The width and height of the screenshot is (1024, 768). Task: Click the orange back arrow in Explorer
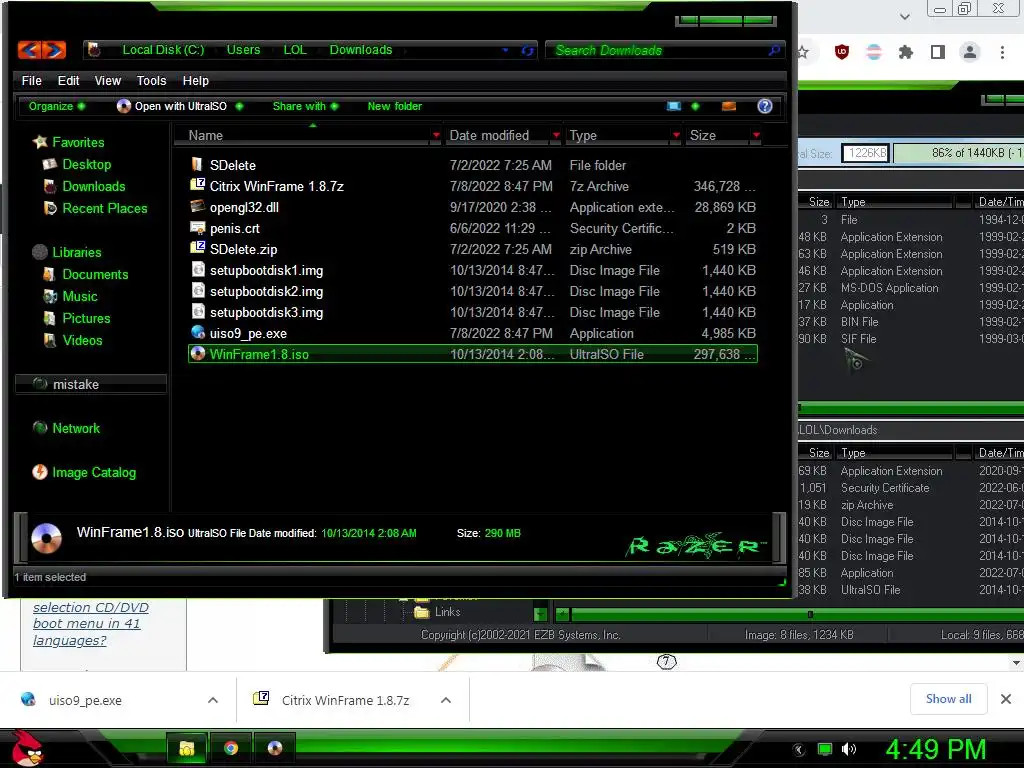pyautogui.click(x=29, y=50)
